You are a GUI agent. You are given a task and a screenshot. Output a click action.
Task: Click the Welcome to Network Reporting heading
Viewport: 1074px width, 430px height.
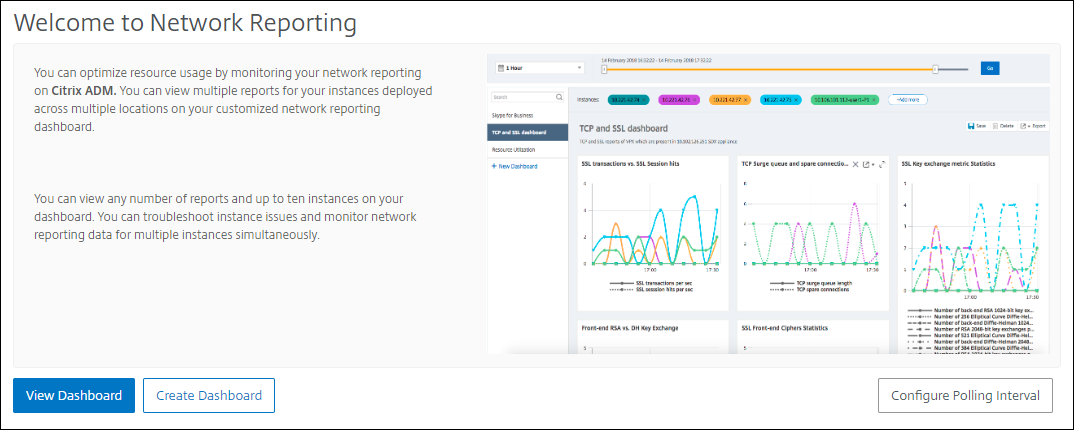pos(185,23)
